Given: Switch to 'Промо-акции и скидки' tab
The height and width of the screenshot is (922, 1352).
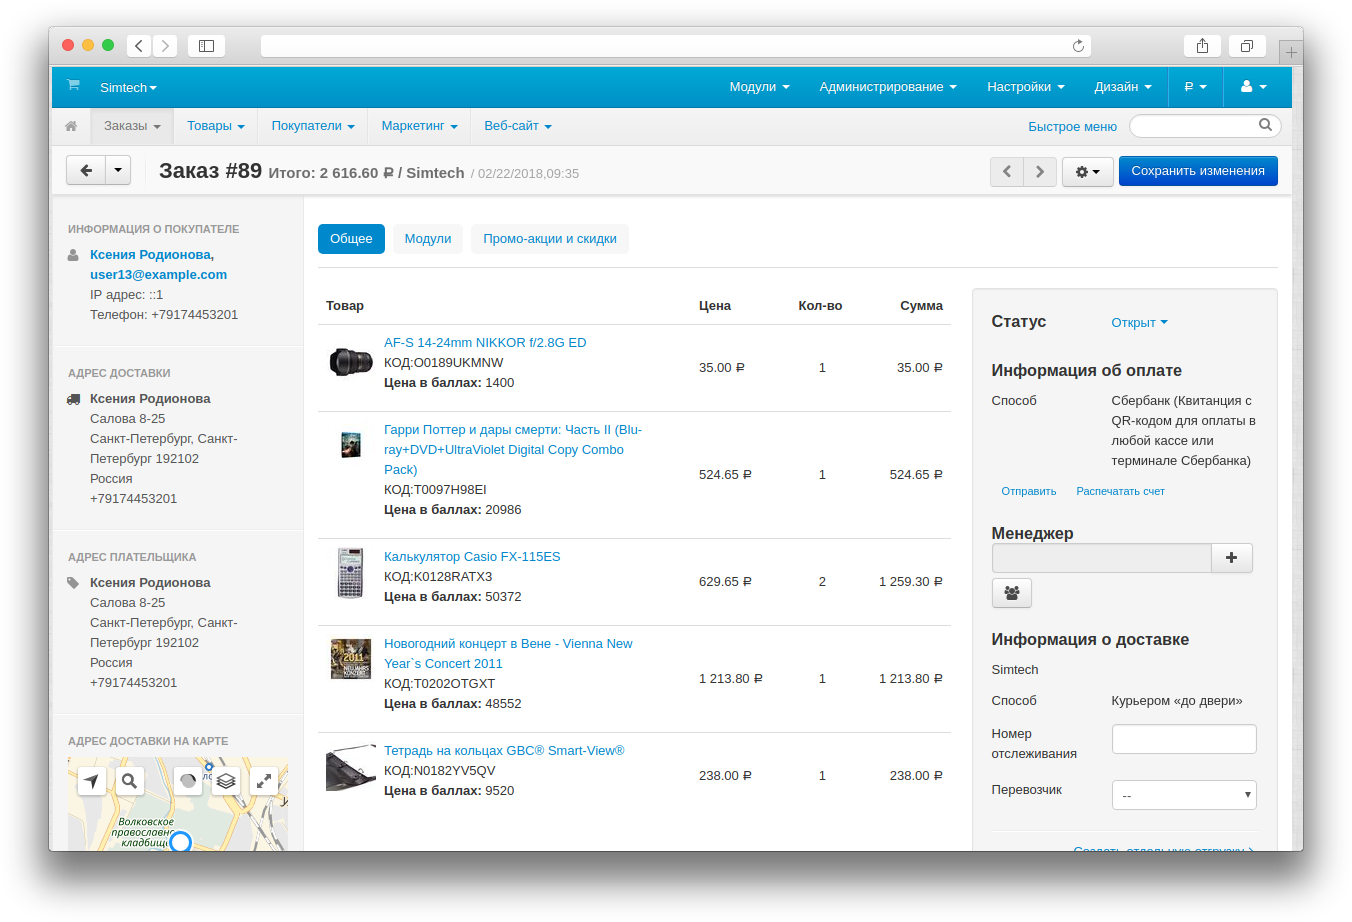Looking at the screenshot, I should point(550,239).
